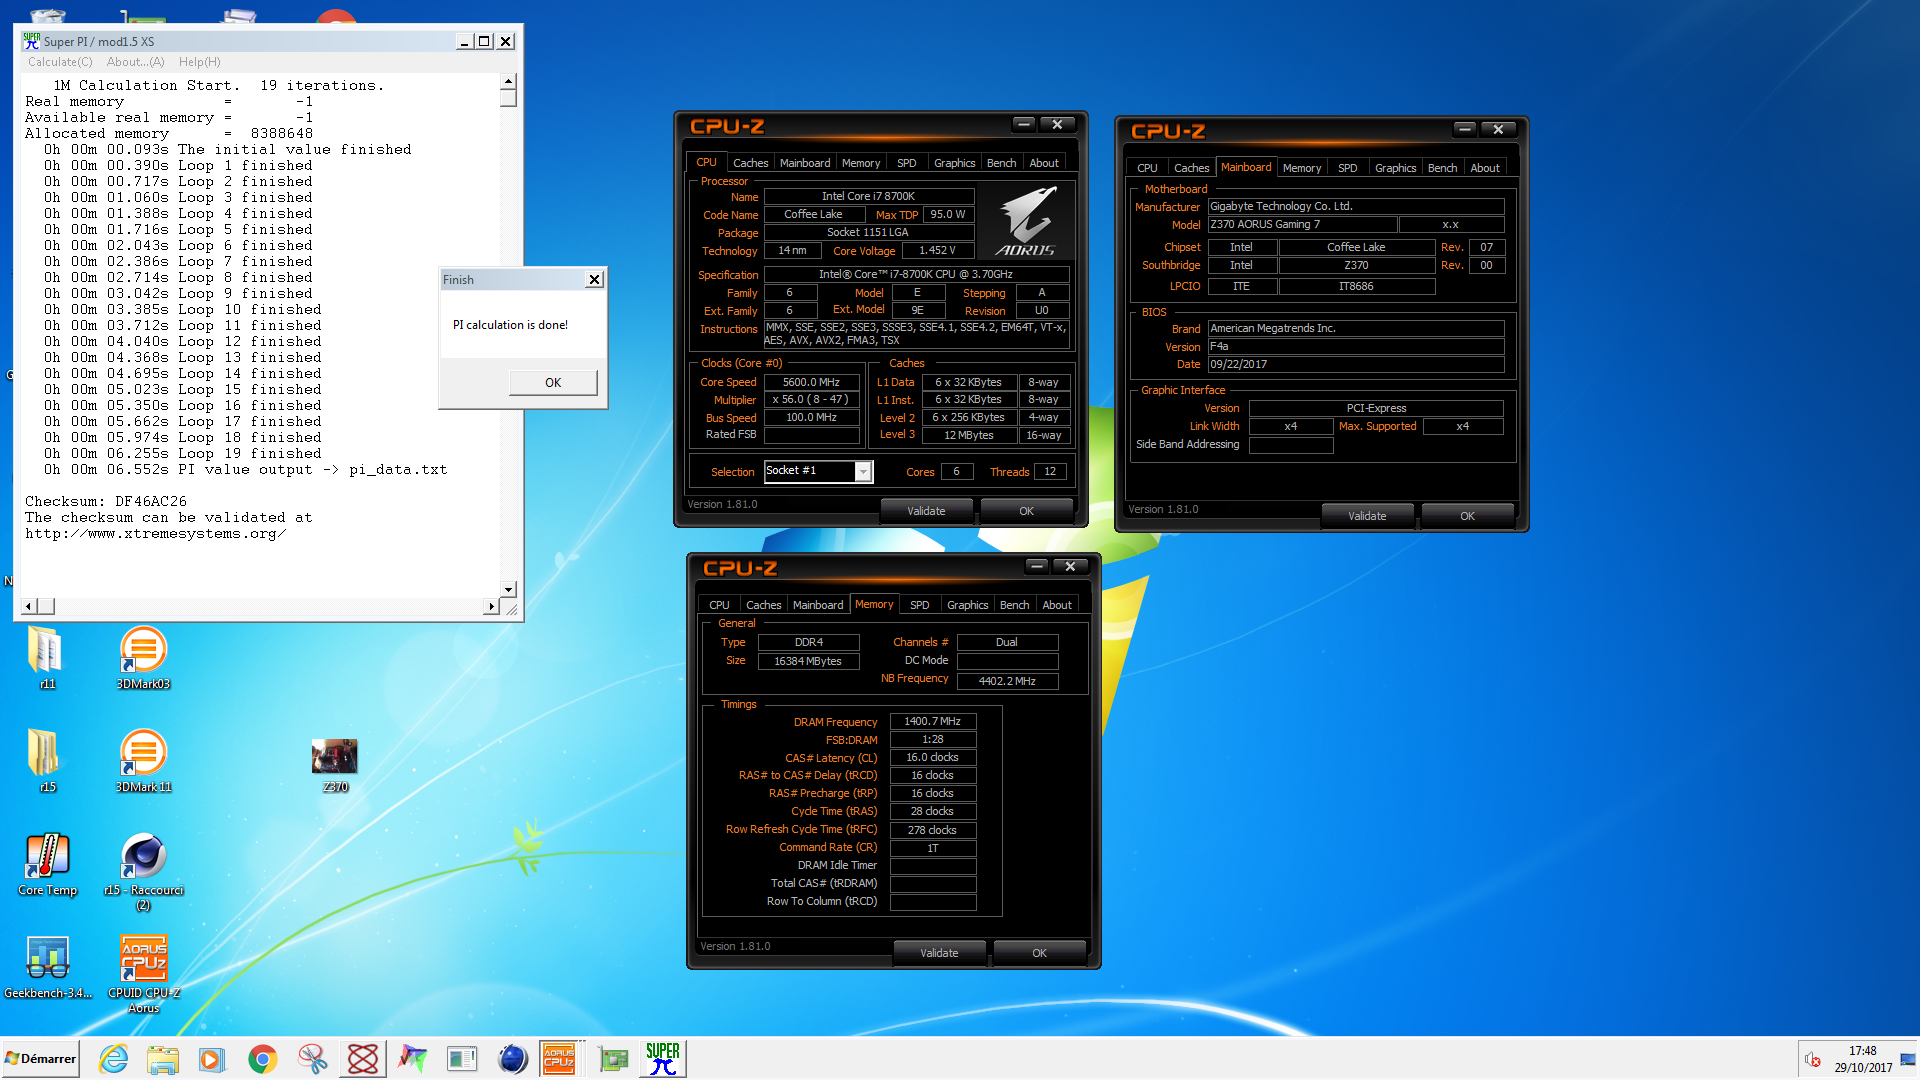
Task: Click the volume tray icon
Action: 1812,1059
